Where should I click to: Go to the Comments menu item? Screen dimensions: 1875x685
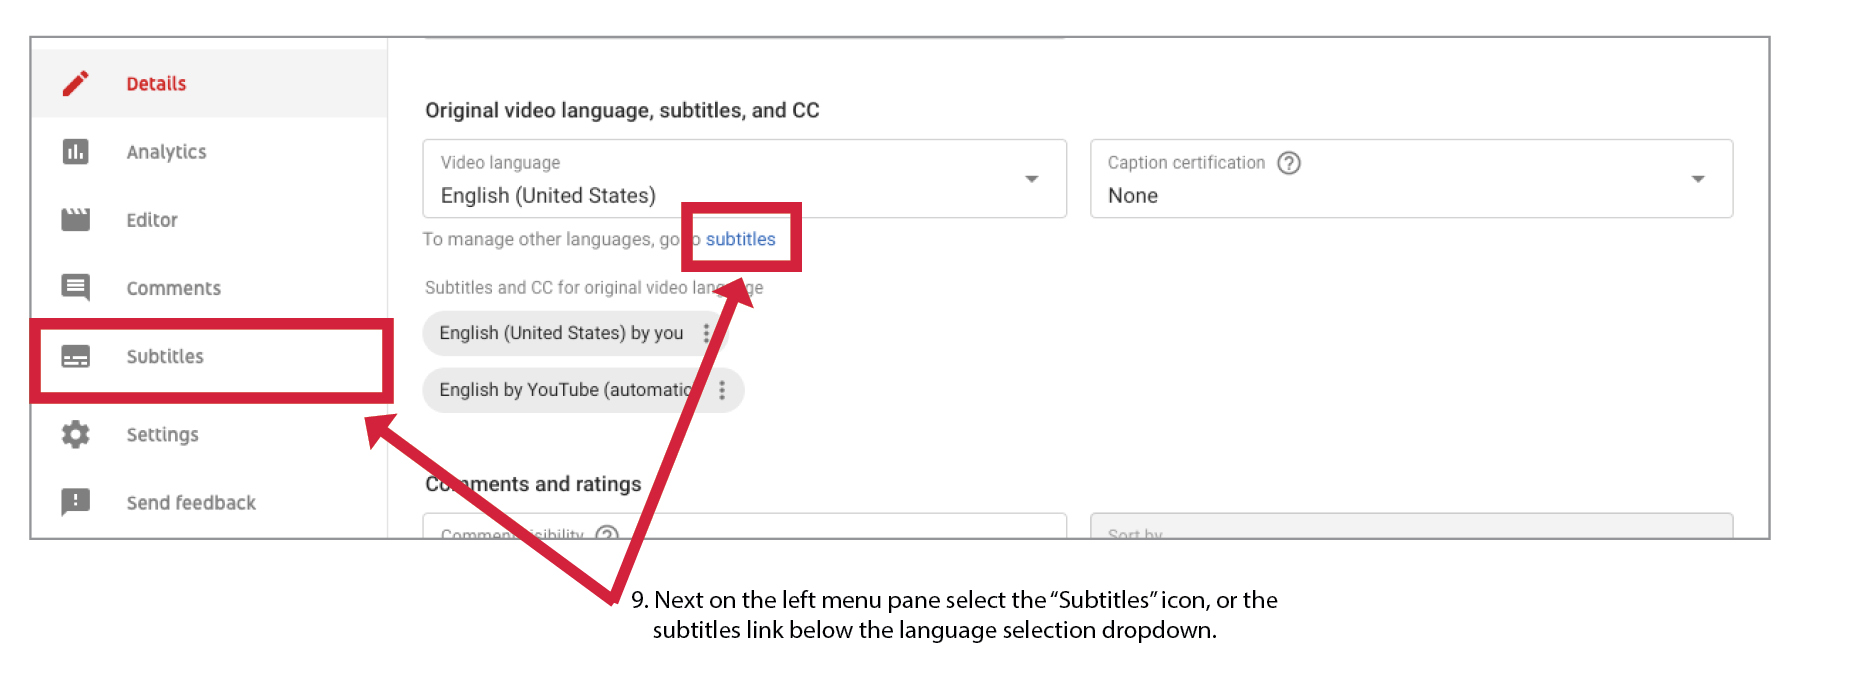coord(173,288)
